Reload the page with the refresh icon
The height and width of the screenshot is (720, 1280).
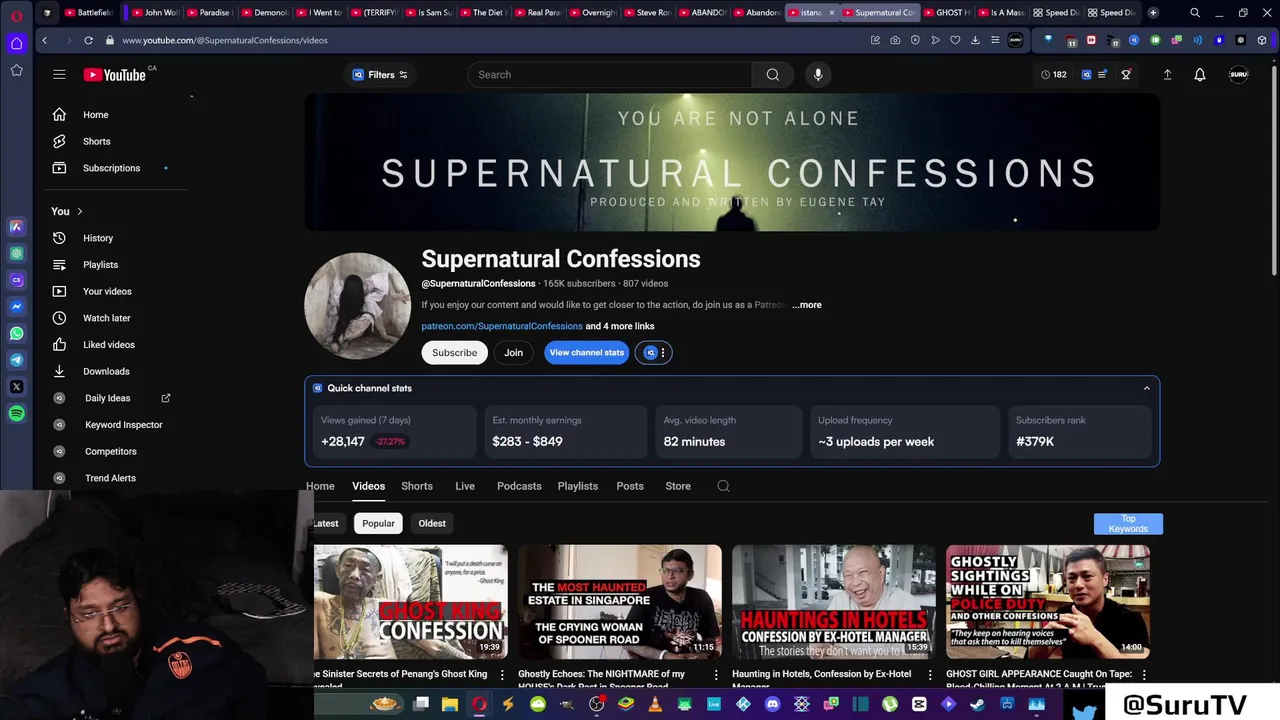pos(88,40)
